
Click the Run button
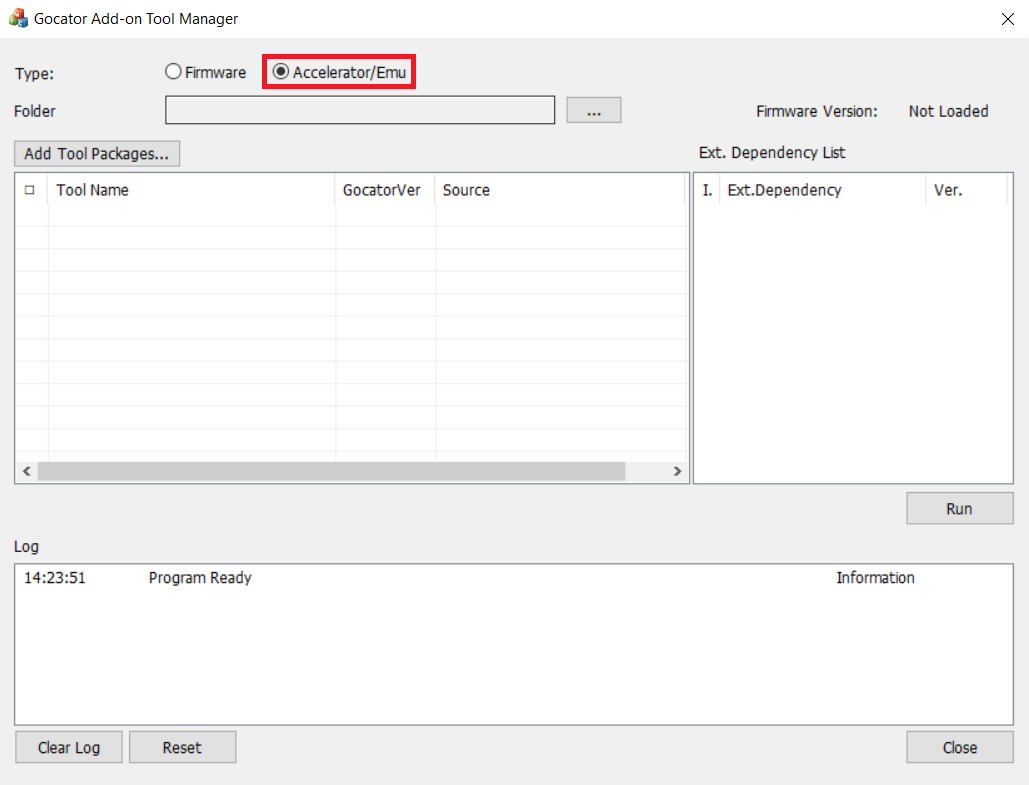coord(959,509)
